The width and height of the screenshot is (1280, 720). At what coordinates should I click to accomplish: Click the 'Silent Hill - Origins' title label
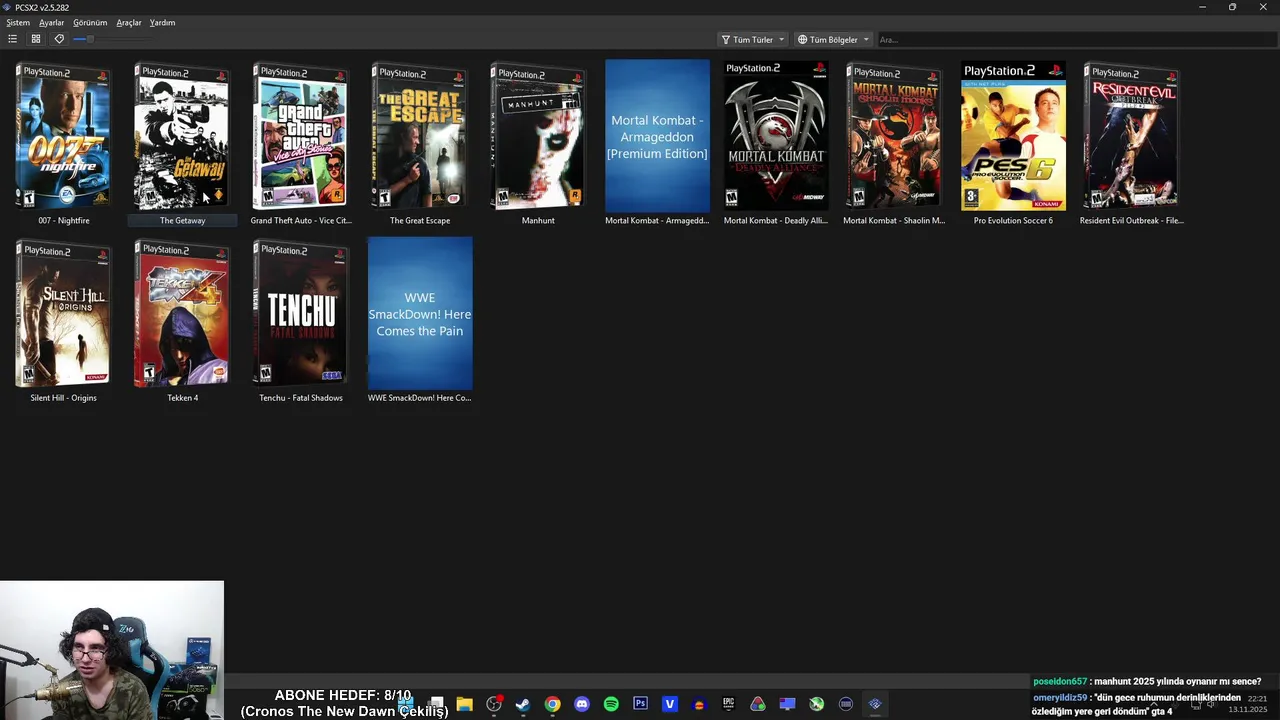pos(63,398)
